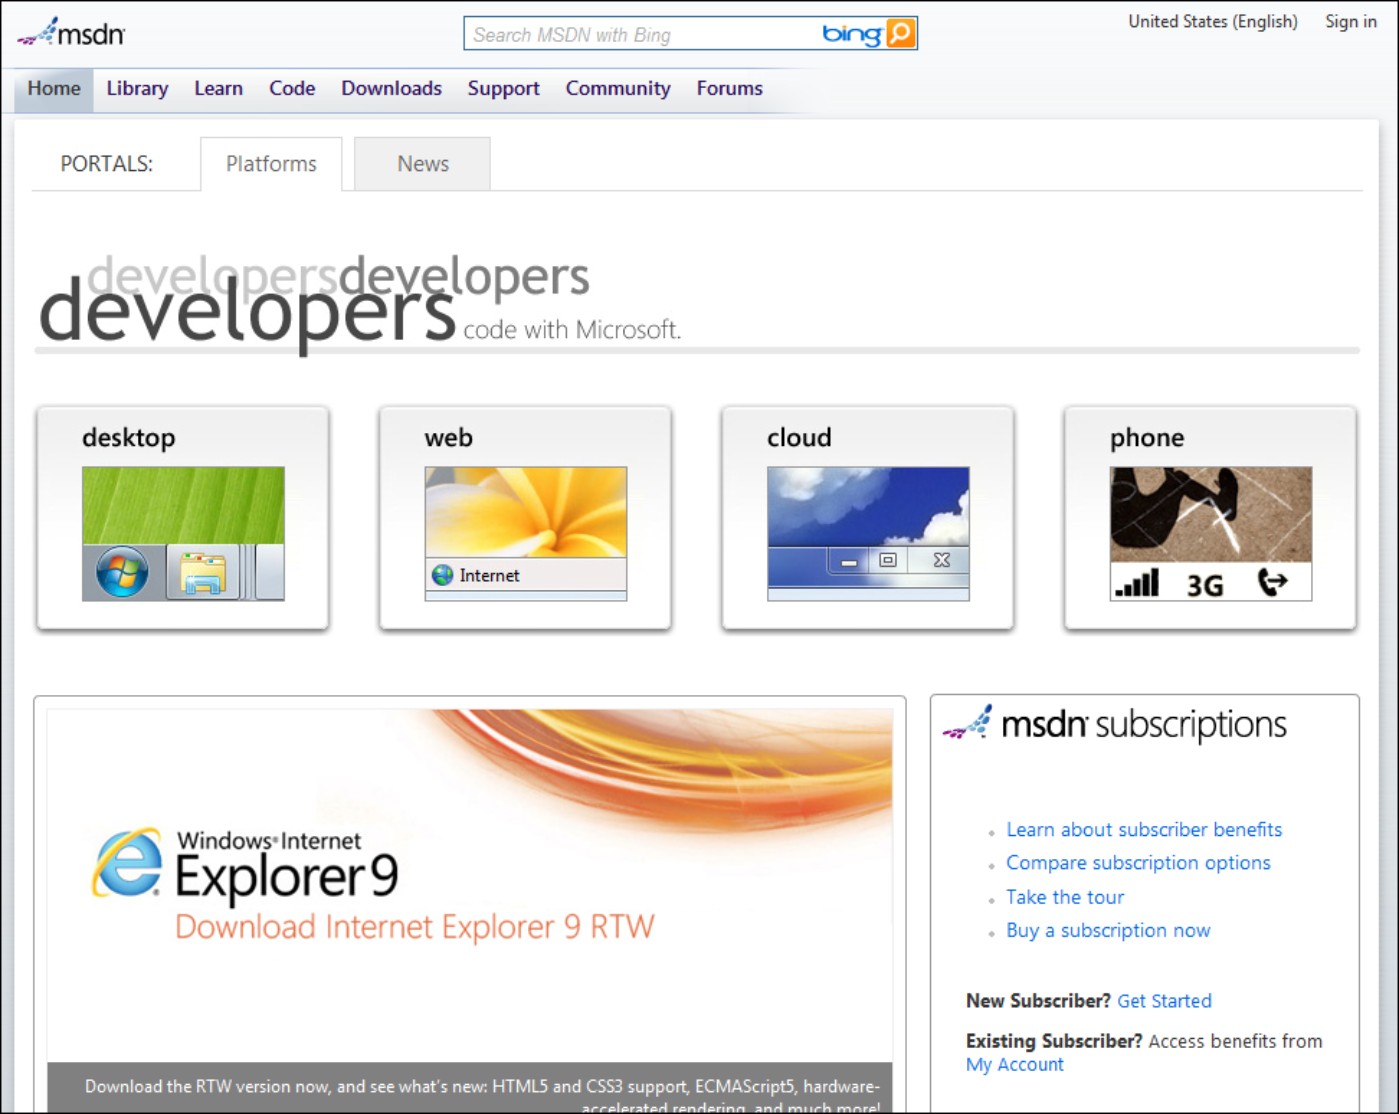
Task: Click the phone tile thumbnail image
Action: tap(1211, 533)
